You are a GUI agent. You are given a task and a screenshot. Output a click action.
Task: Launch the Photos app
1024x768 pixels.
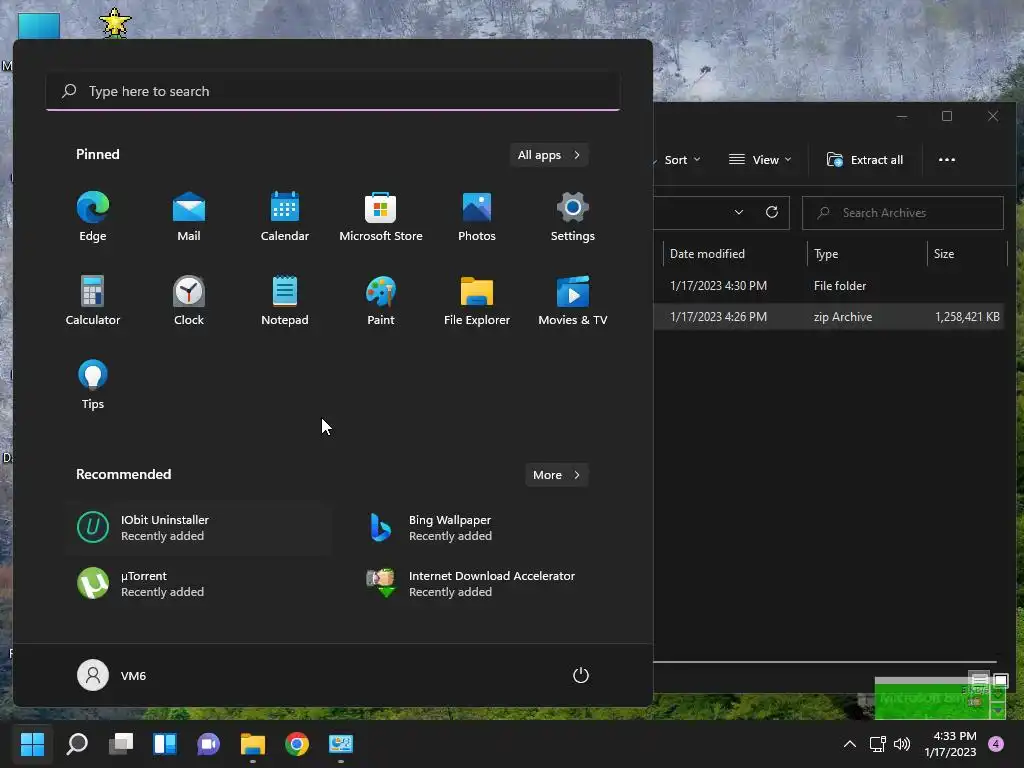tap(477, 217)
